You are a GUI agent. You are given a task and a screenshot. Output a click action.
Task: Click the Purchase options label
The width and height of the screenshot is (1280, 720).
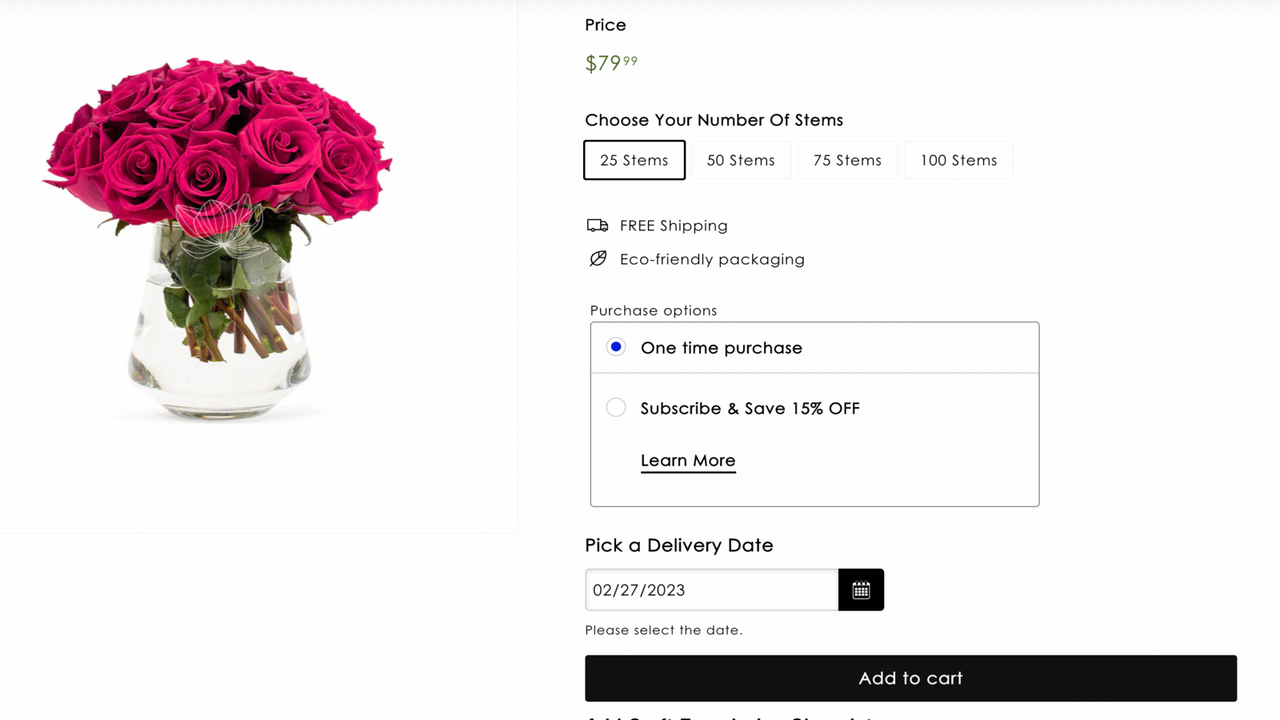(x=653, y=310)
